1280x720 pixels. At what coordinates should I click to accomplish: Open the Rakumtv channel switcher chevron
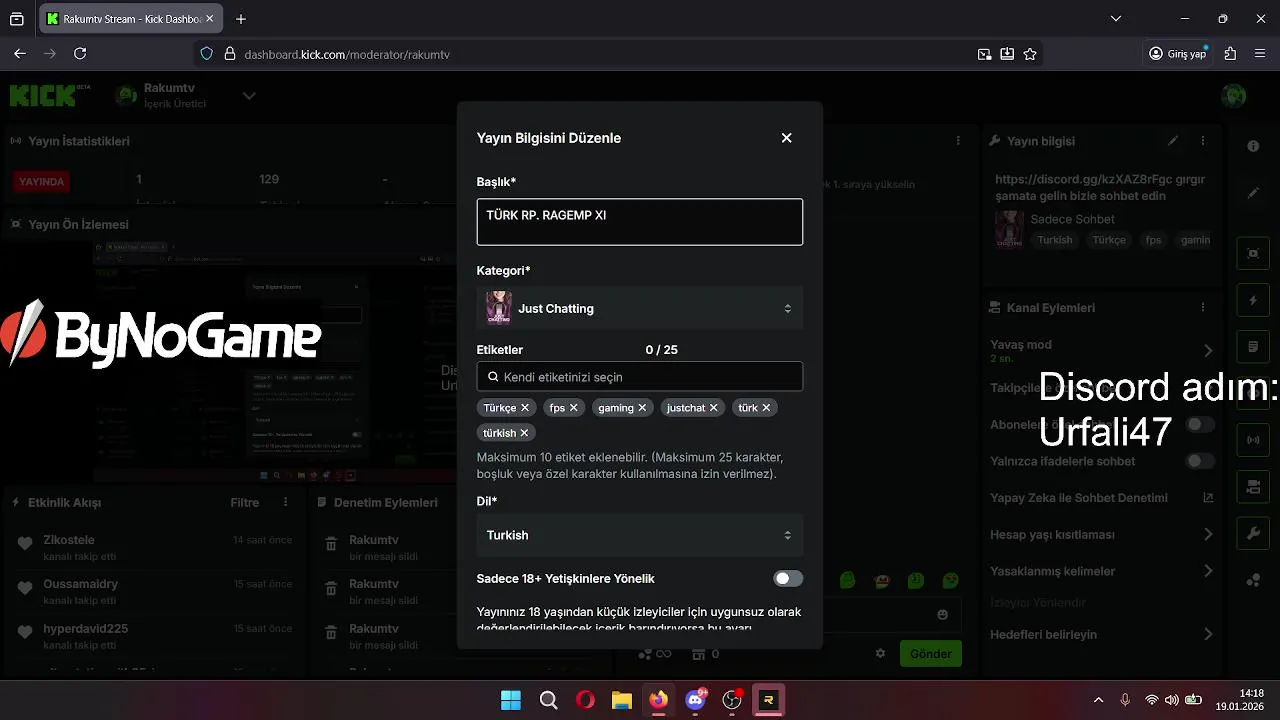249,96
